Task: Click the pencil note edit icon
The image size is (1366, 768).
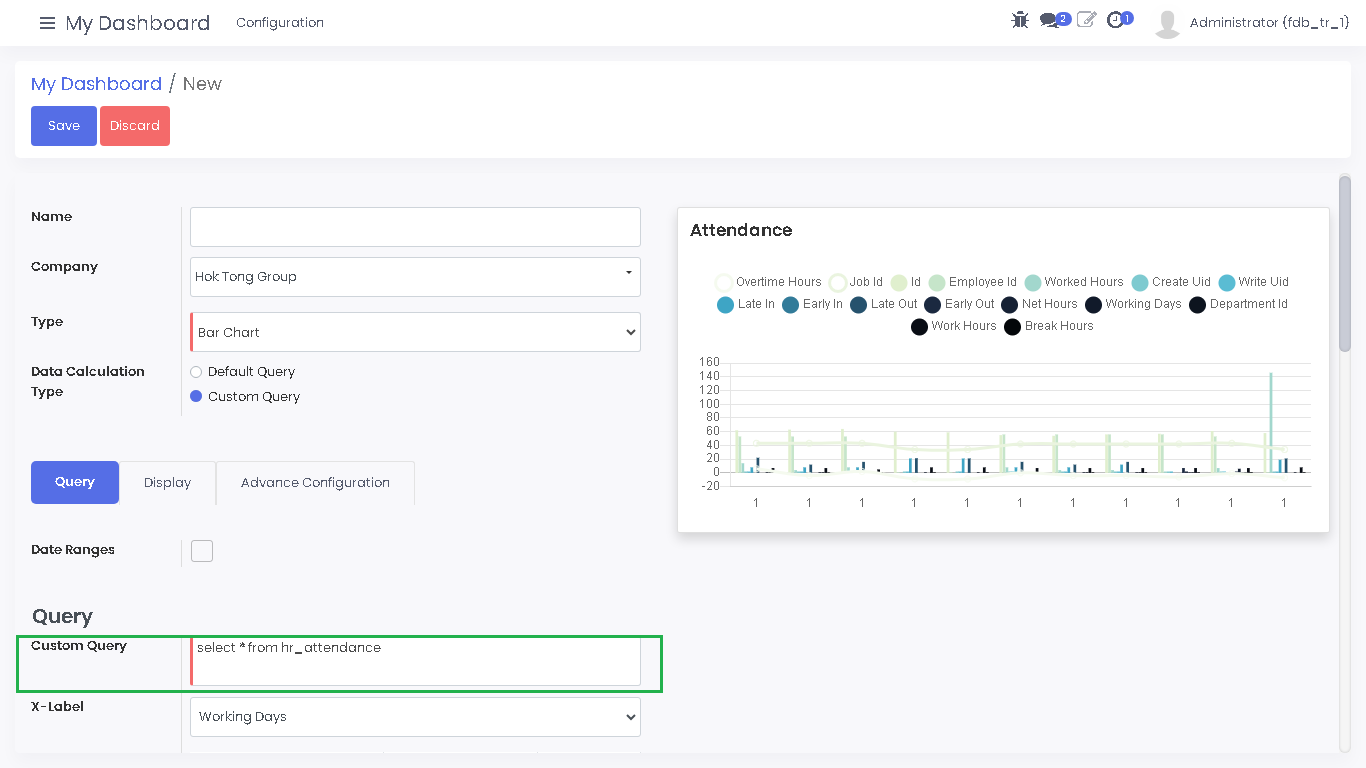Action: point(1086,20)
